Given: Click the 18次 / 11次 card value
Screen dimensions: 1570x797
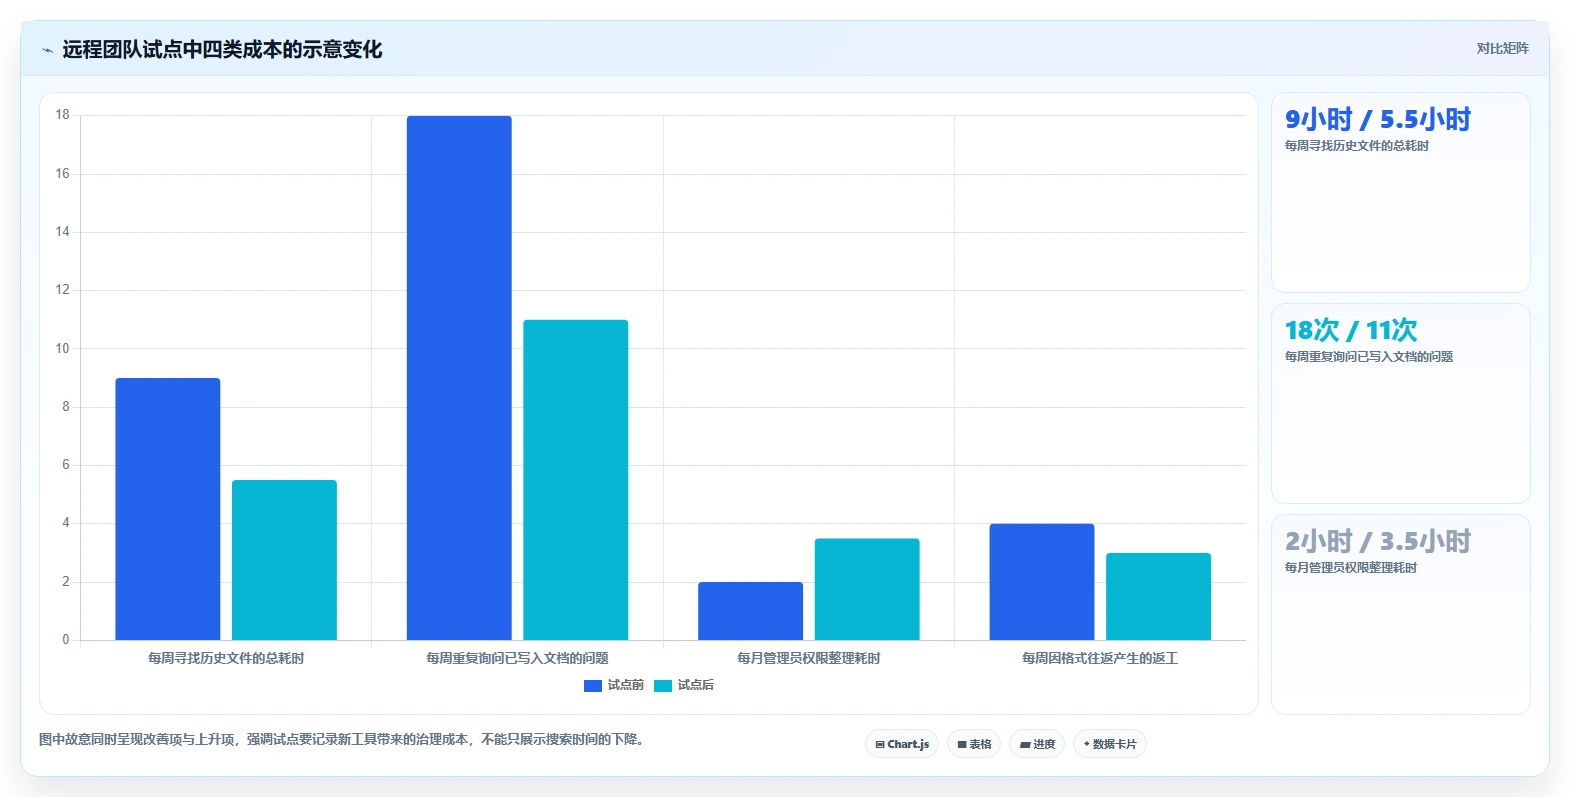Looking at the screenshot, I should [x=1351, y=331].
